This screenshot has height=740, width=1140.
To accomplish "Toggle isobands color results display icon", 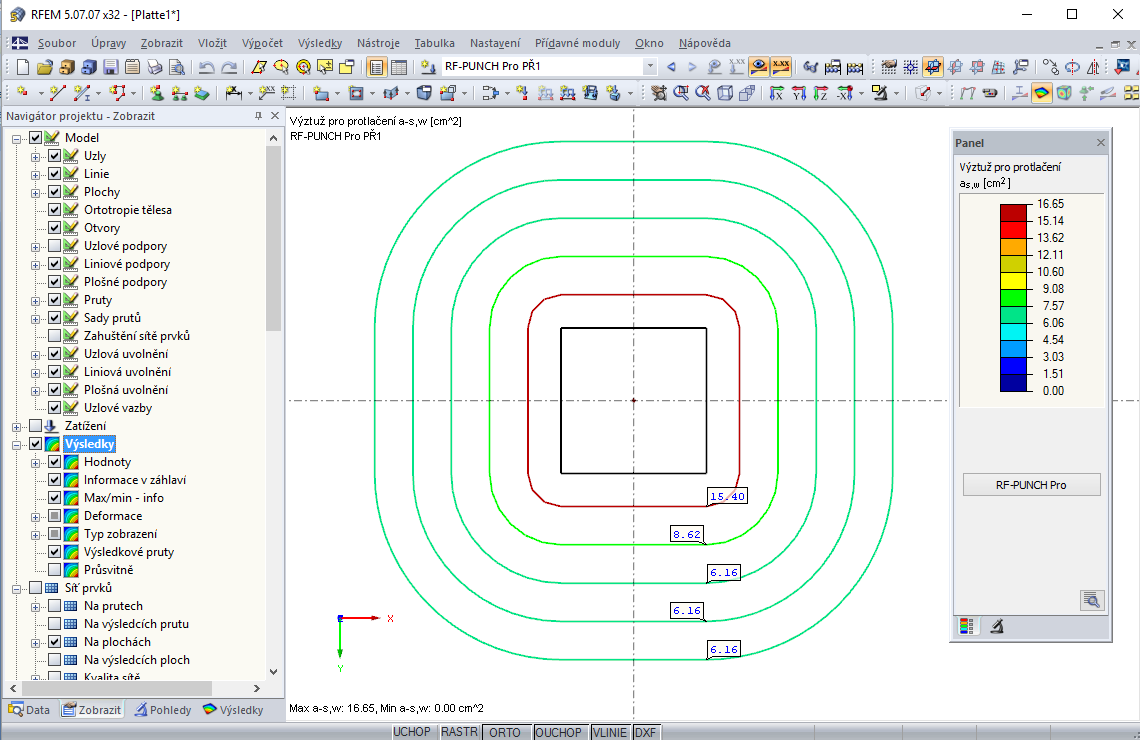I will pos(1042,93).
